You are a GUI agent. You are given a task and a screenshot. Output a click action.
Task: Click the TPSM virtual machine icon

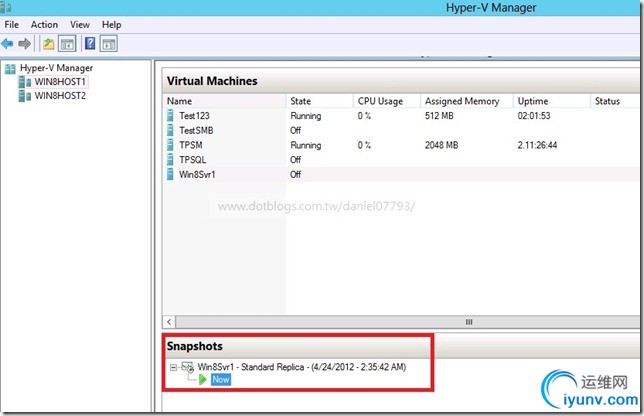coord(170,145)
